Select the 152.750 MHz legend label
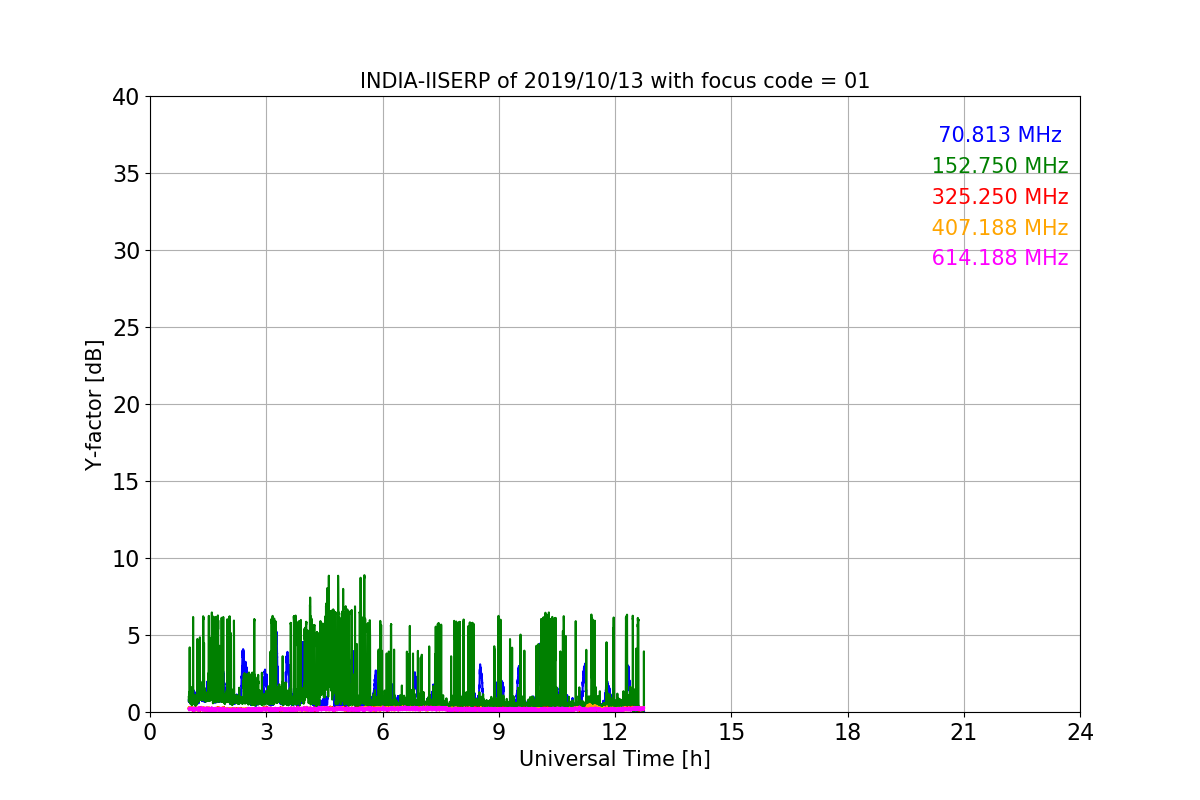 click(1000, 166)
